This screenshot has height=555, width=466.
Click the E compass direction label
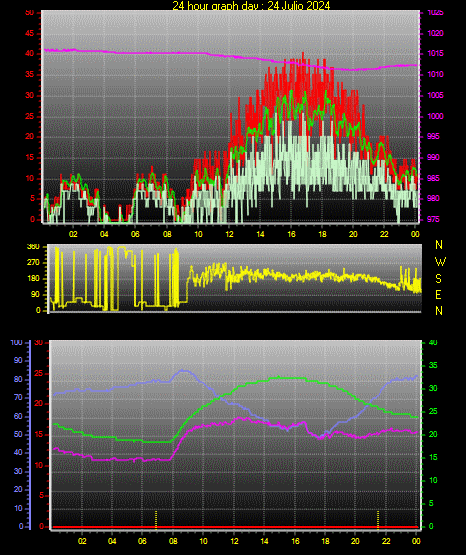coord(439,294)
